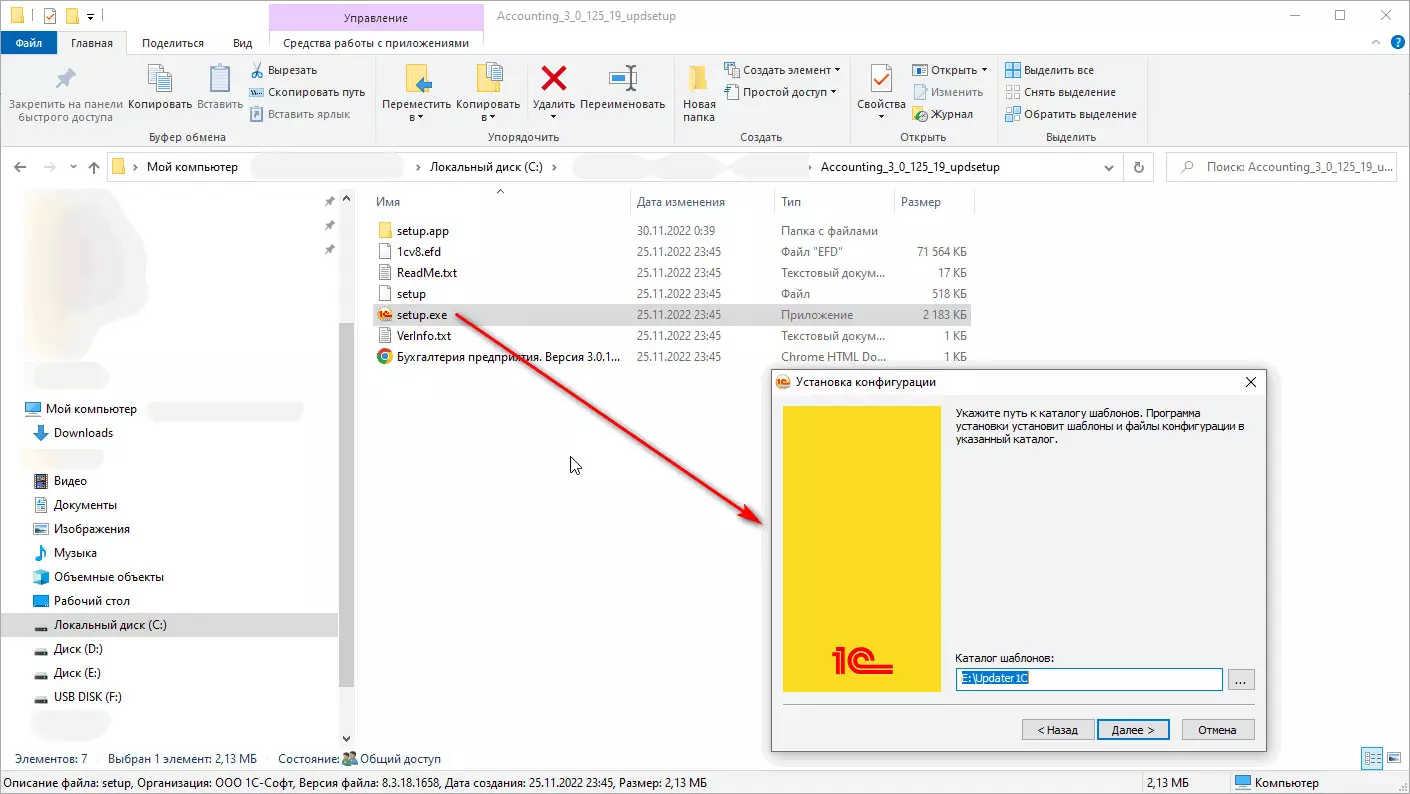The height and width of the screenshot is (794, 1410).
Task: Select the setup.exe file with the 1C icon
Action: click(671, 315)
